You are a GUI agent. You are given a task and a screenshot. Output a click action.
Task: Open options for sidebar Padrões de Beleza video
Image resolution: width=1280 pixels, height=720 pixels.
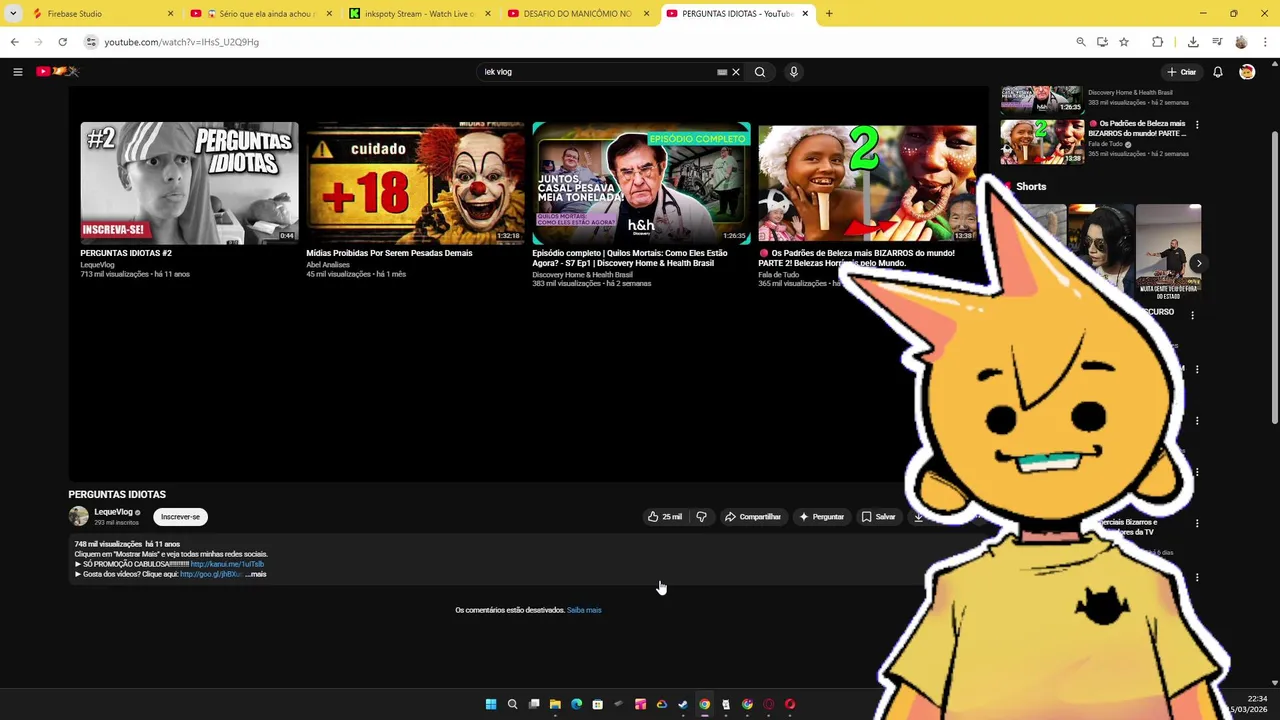pos(1197,125)
